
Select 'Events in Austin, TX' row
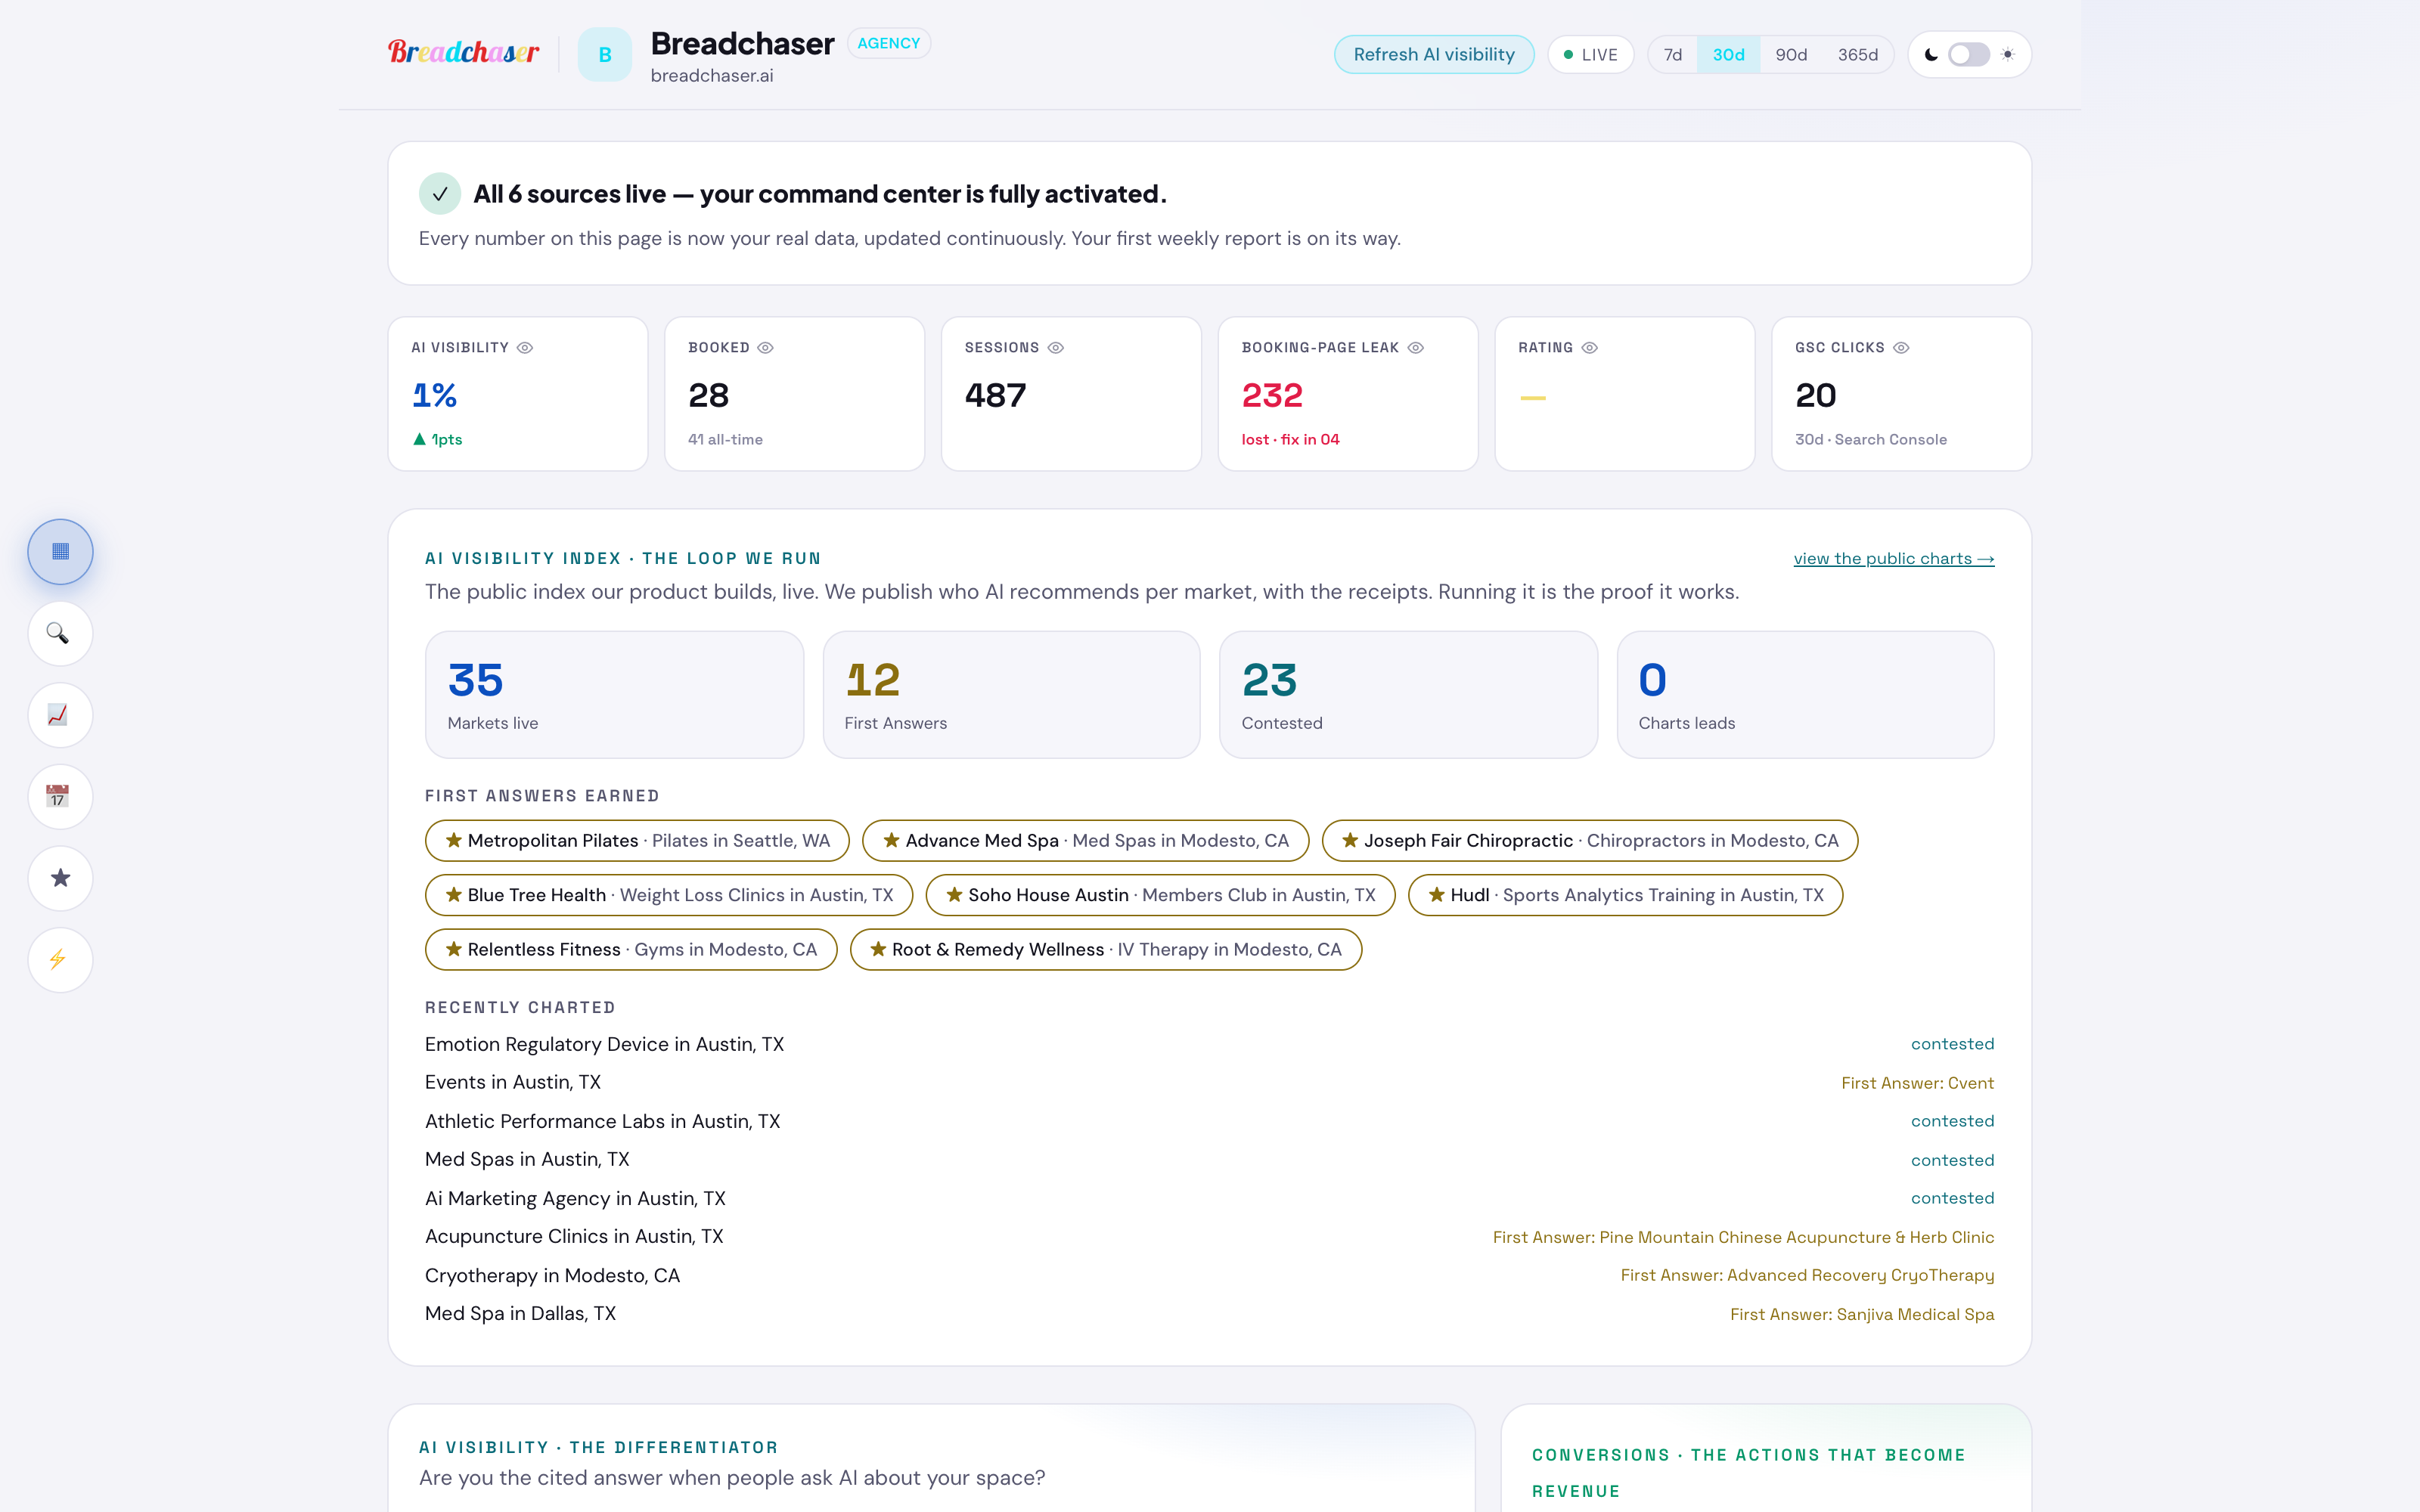click(x=1209, y=1083)
